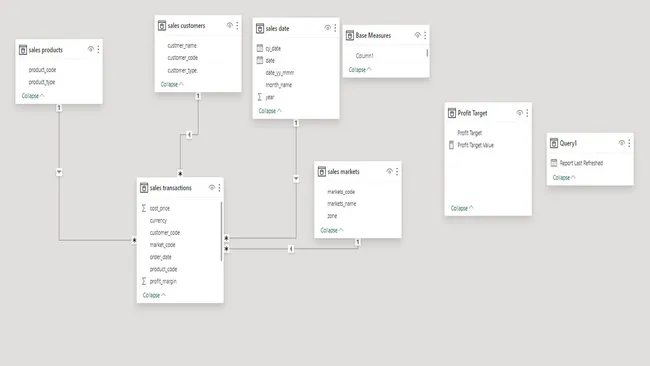The height and width of the screenshot is (366, 650).
Task: Toggle visibility of sales date table
Action: click(327, 28)
